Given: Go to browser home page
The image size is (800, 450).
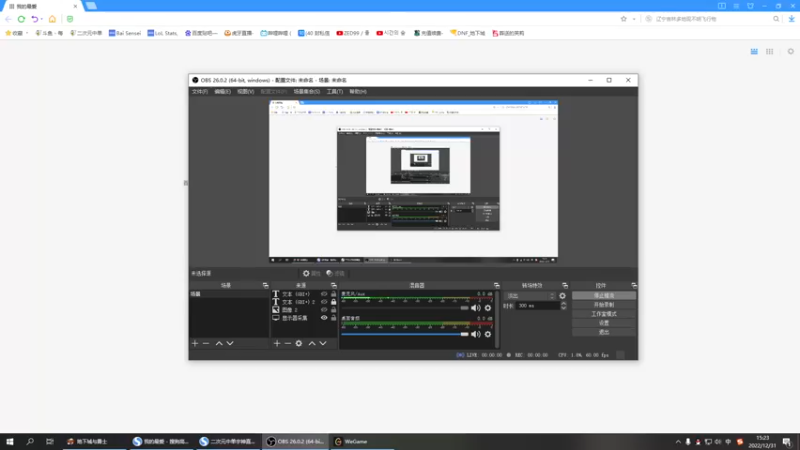Looking at the screenshot, I should 52,19.
